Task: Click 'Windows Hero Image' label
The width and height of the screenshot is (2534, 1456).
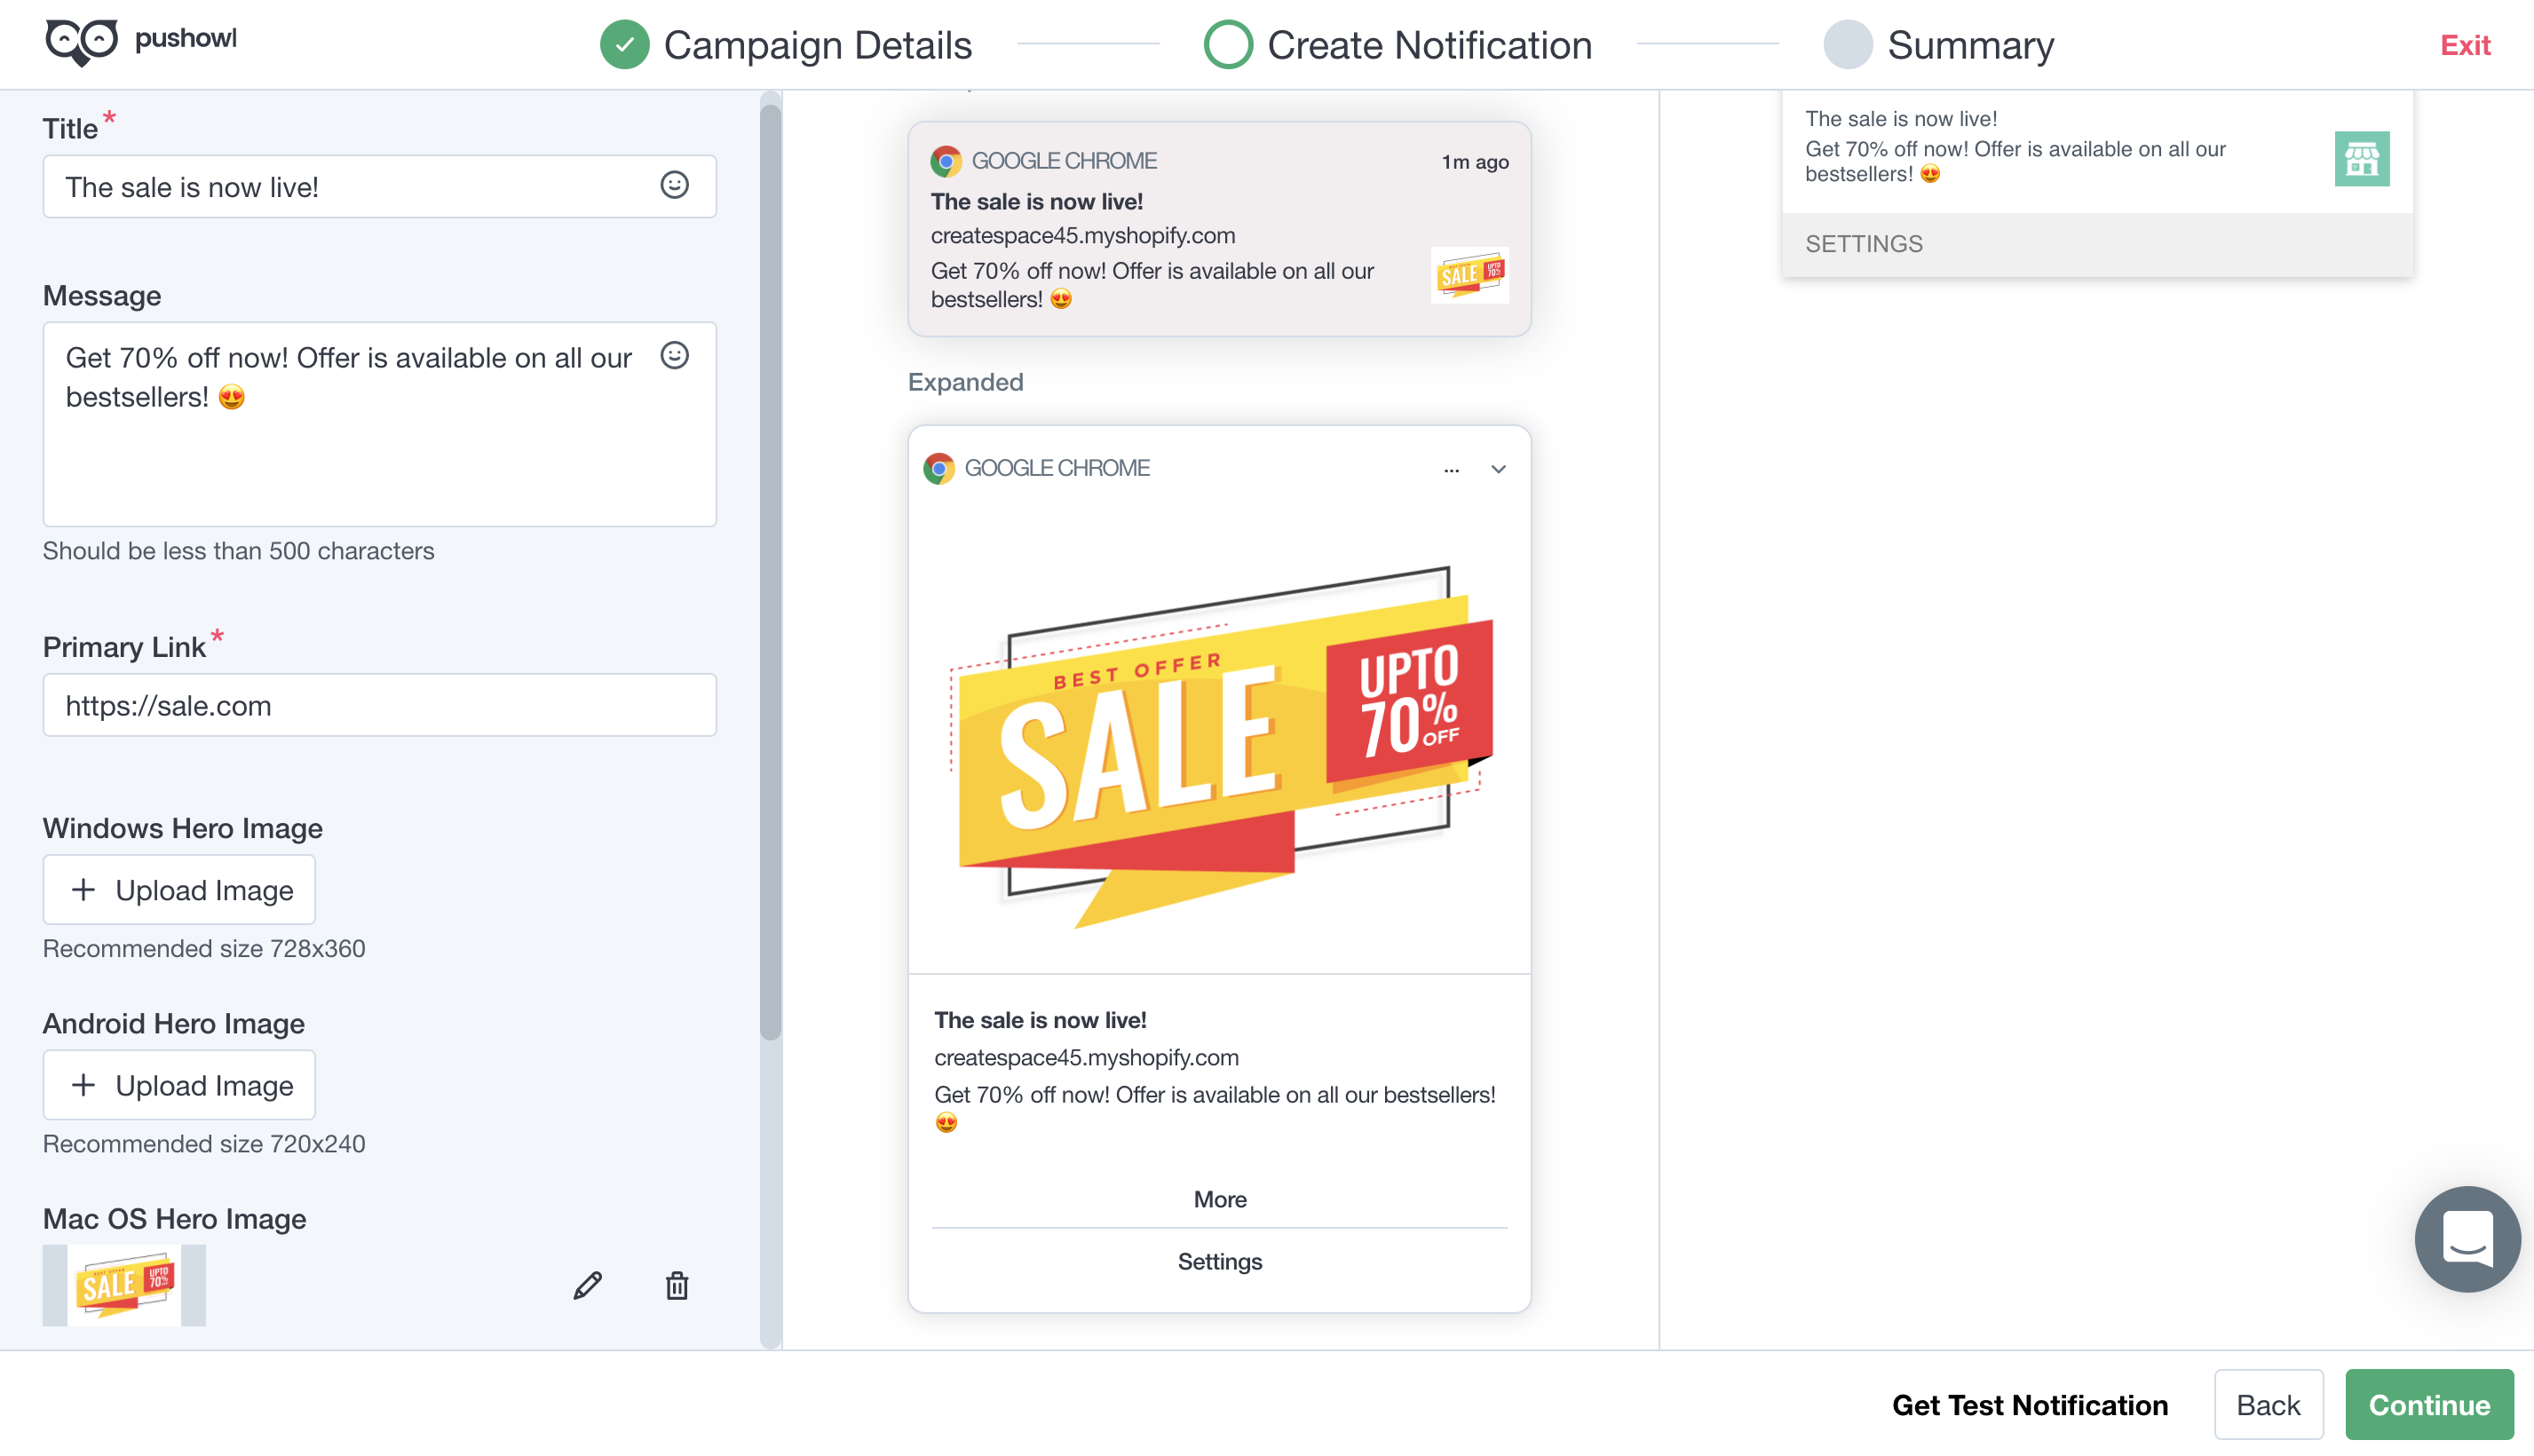Action: click(x=182, y=829)
